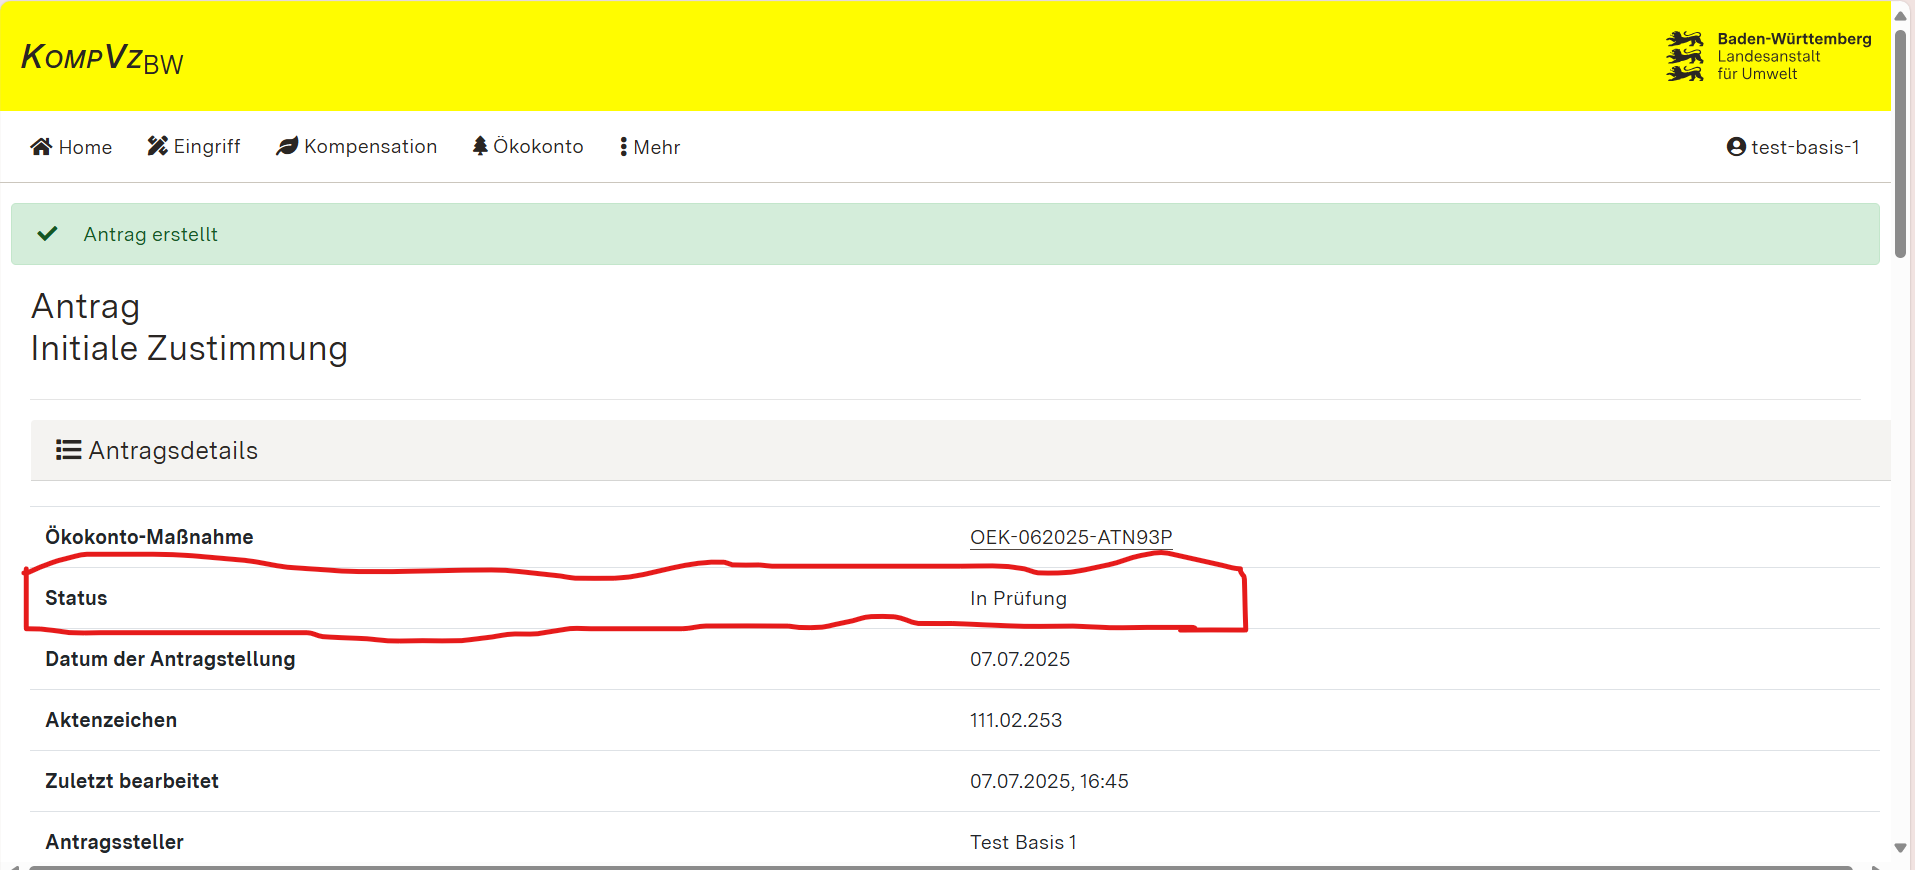
Task: Click the three-dots icon beside Mehr
Action: 623,147
